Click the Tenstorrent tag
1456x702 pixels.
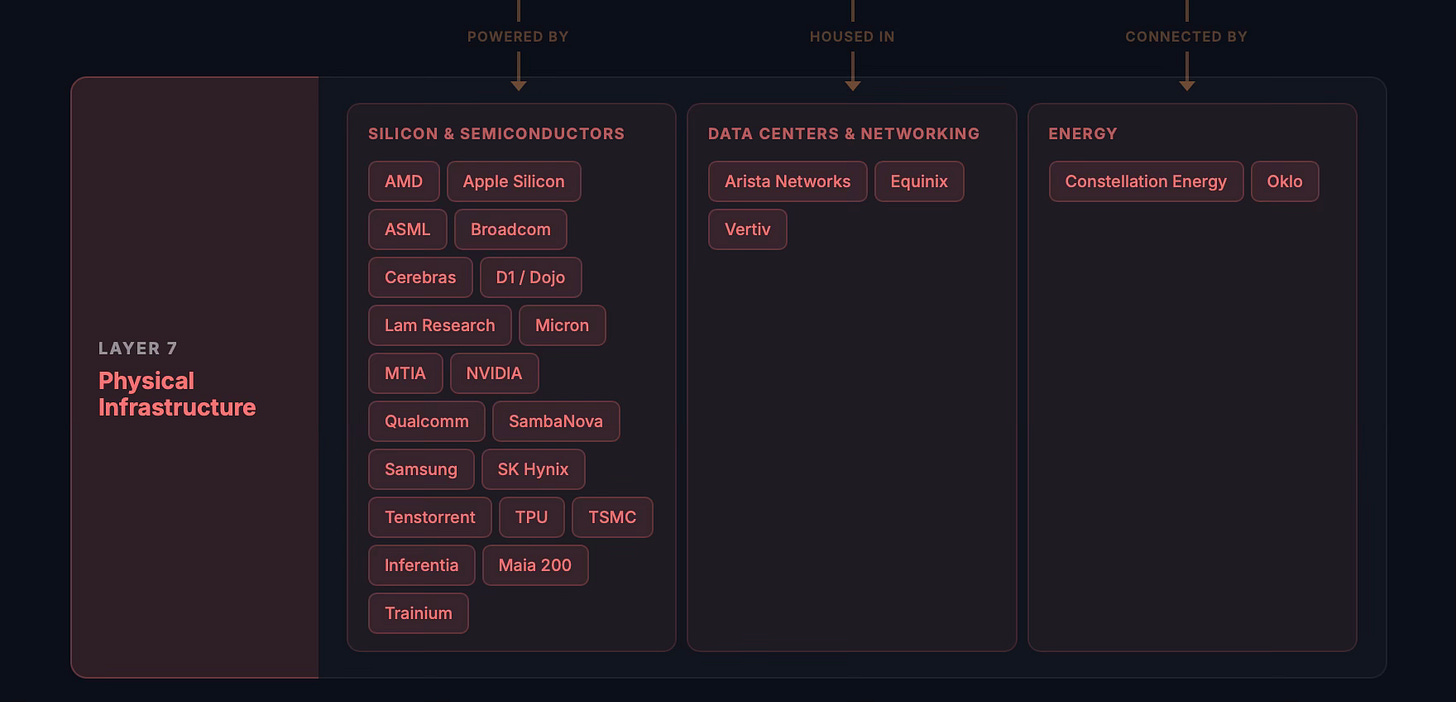click(430, 517)
